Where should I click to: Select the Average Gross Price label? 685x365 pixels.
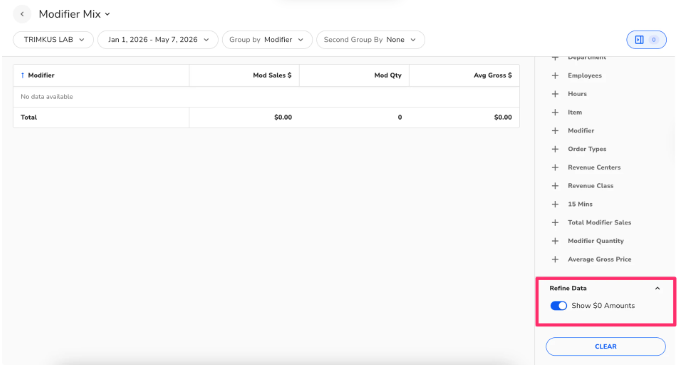599,259
